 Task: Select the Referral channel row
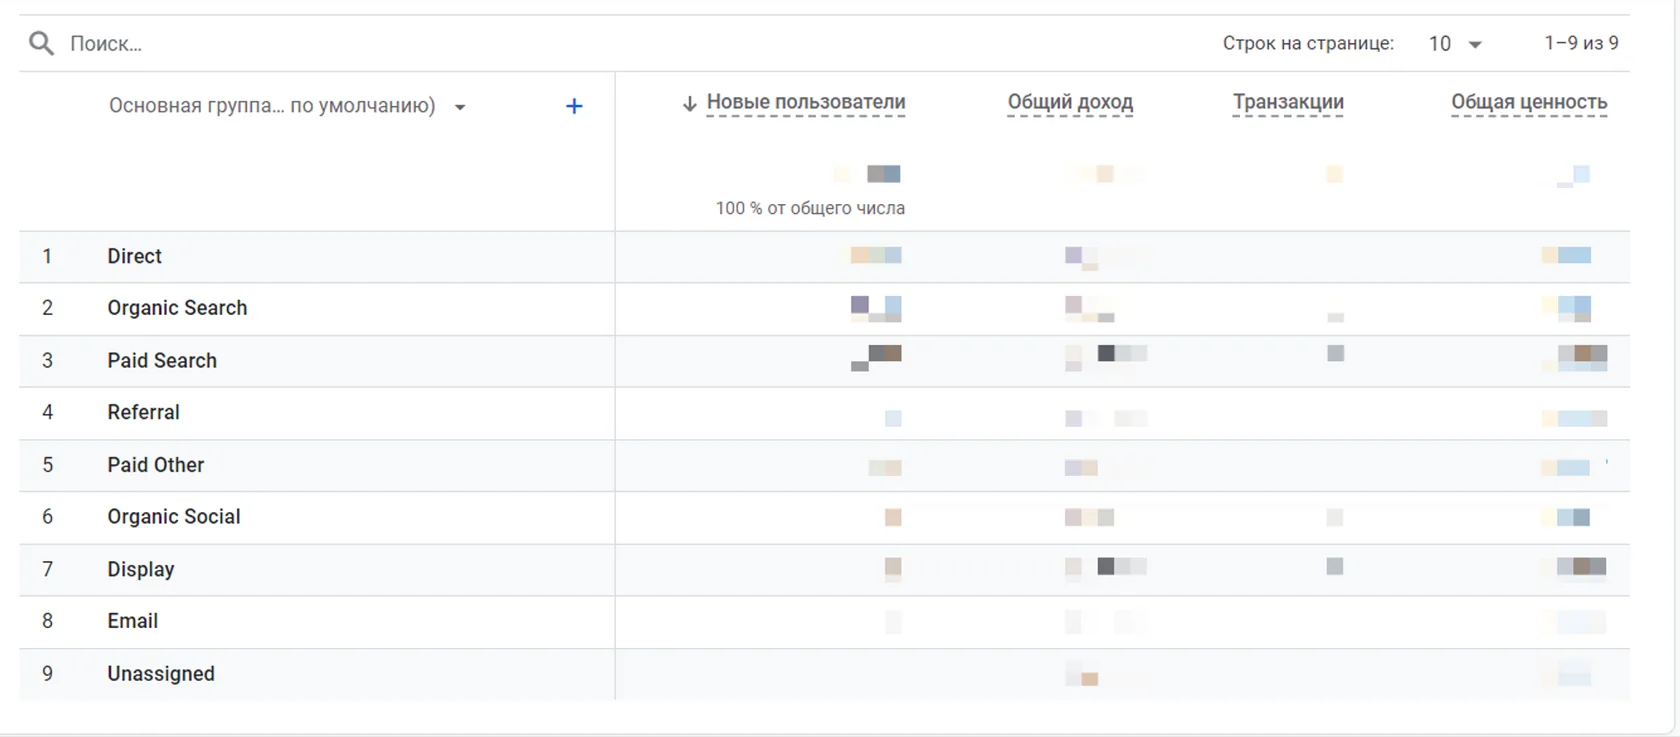coord(824,413)
